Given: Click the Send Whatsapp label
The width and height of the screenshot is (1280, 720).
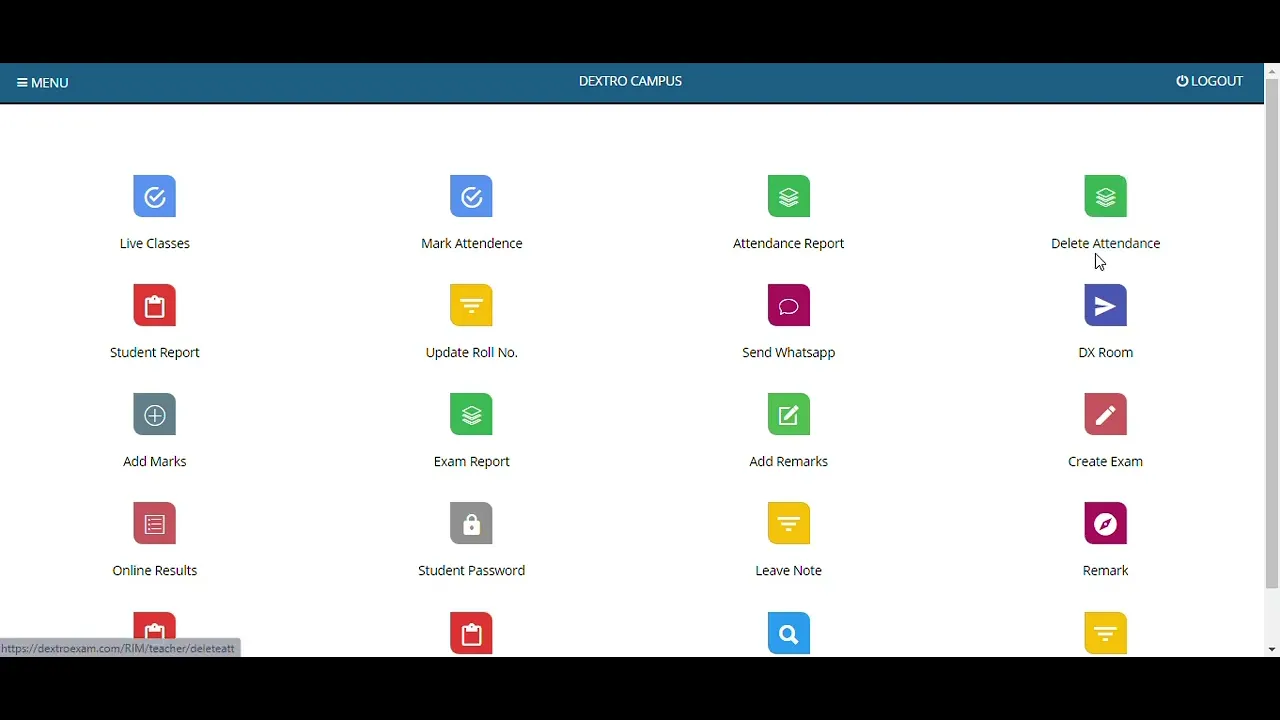Looking at the screenshot, I should (x=789, y=353).
